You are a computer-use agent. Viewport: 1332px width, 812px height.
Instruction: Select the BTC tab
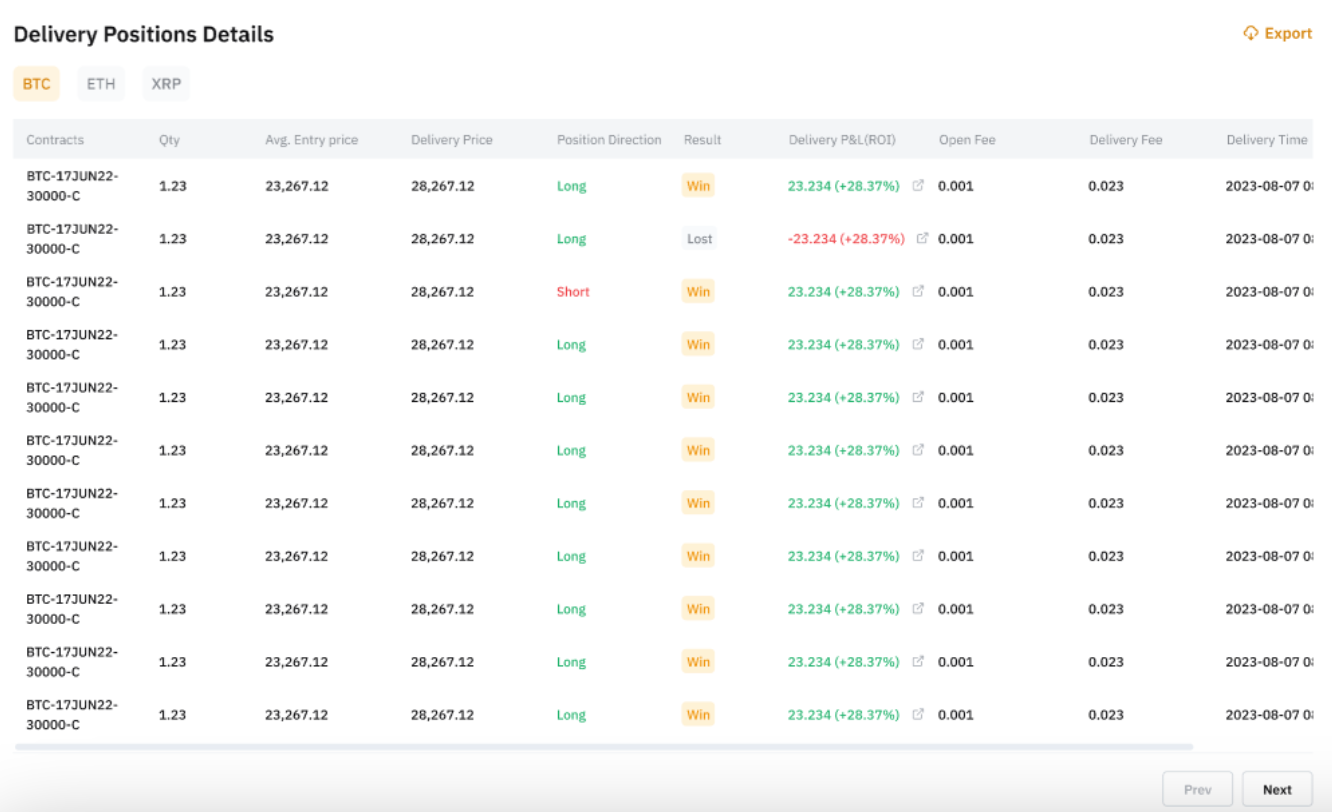(x=36, y=84)
